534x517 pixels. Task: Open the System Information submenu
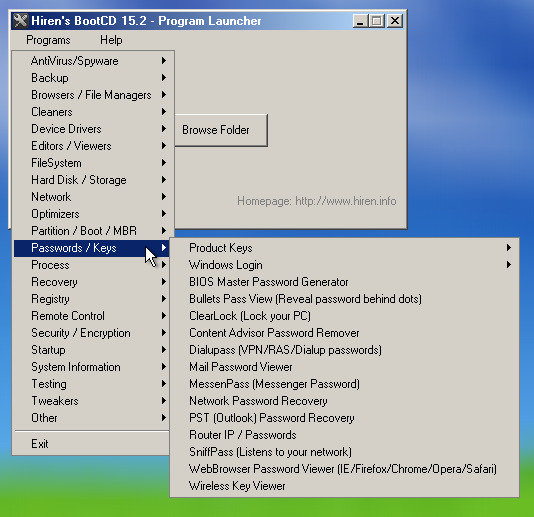pos(91,367)
